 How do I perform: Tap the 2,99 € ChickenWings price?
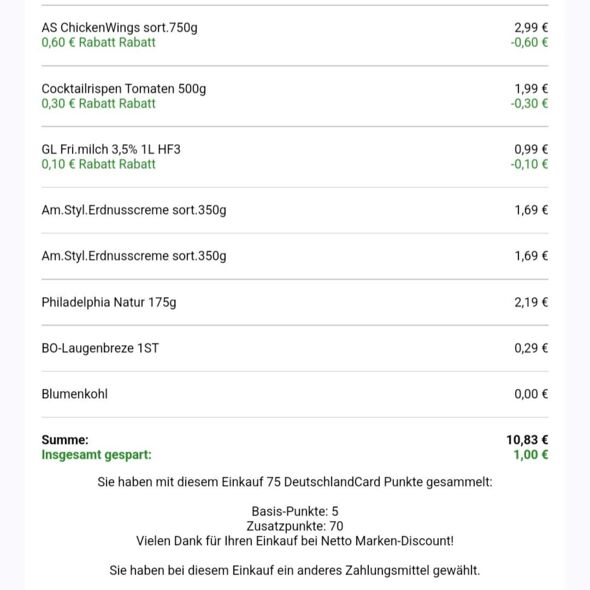point(531,27)
